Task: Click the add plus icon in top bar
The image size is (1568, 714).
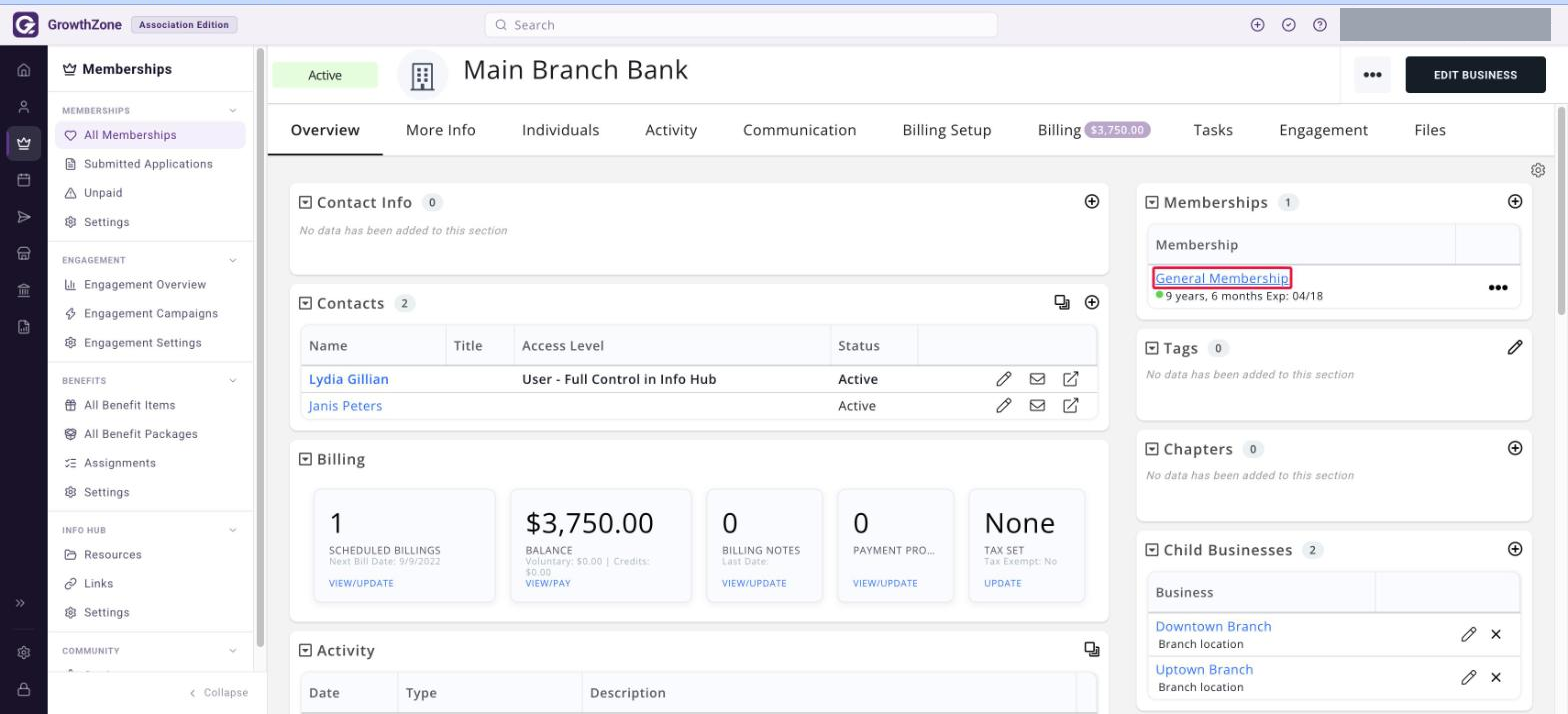Action: pos(1258,25)
